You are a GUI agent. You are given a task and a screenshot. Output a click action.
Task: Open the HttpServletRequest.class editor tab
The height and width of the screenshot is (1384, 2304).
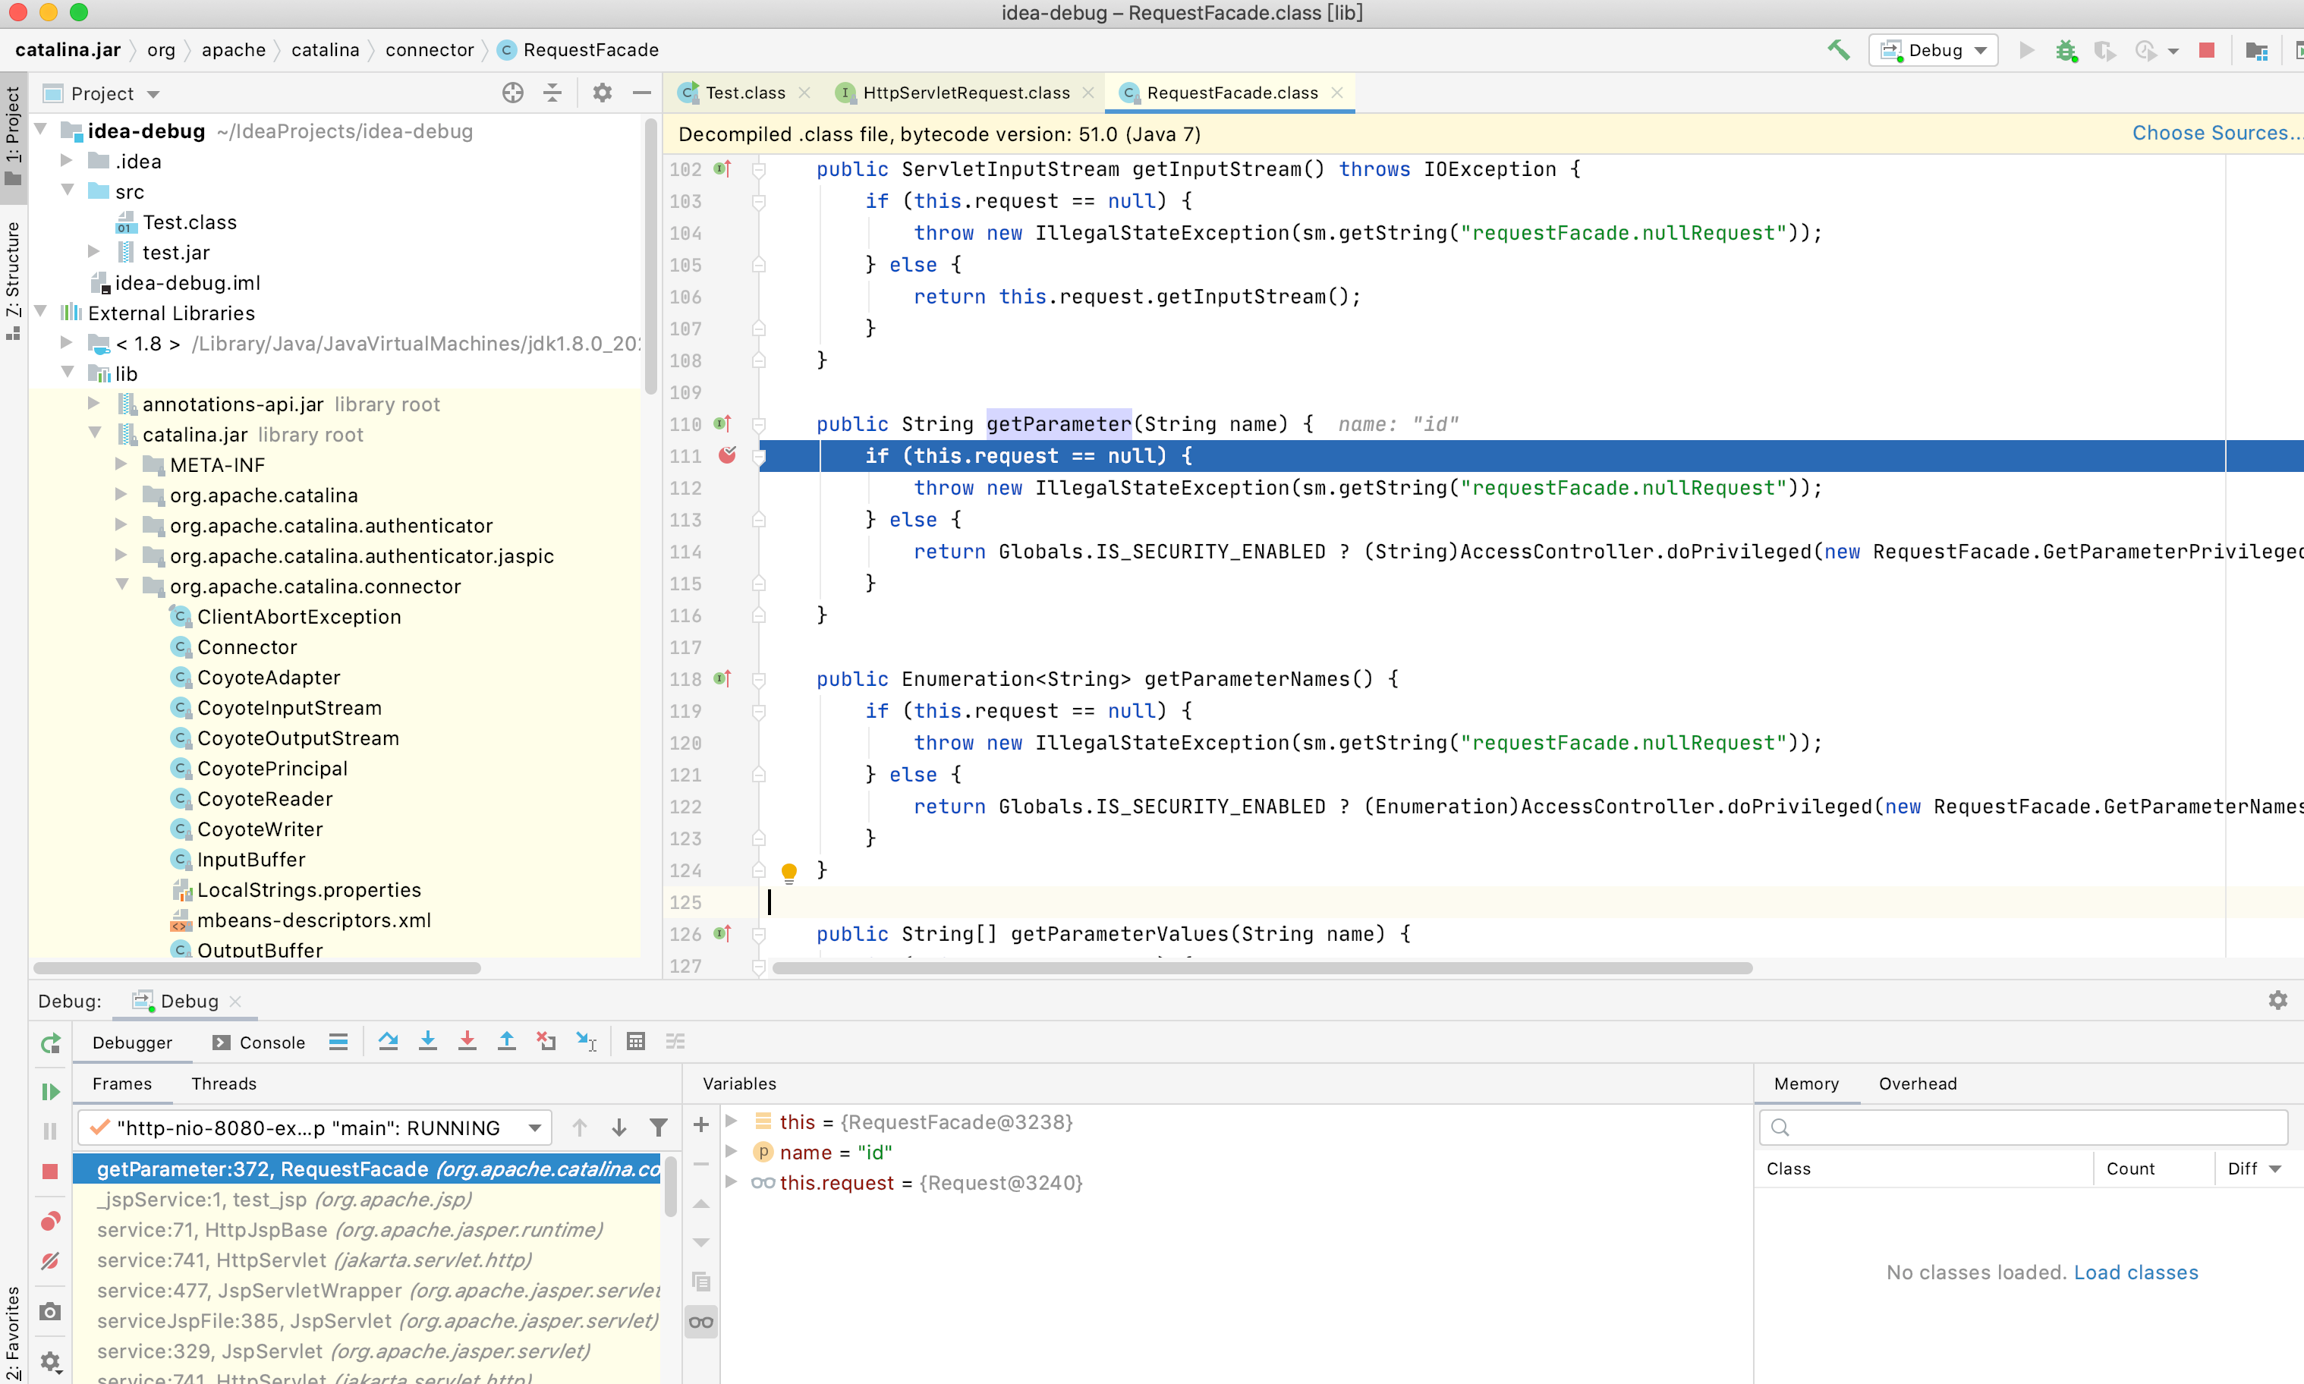click(x=964, y=93)
